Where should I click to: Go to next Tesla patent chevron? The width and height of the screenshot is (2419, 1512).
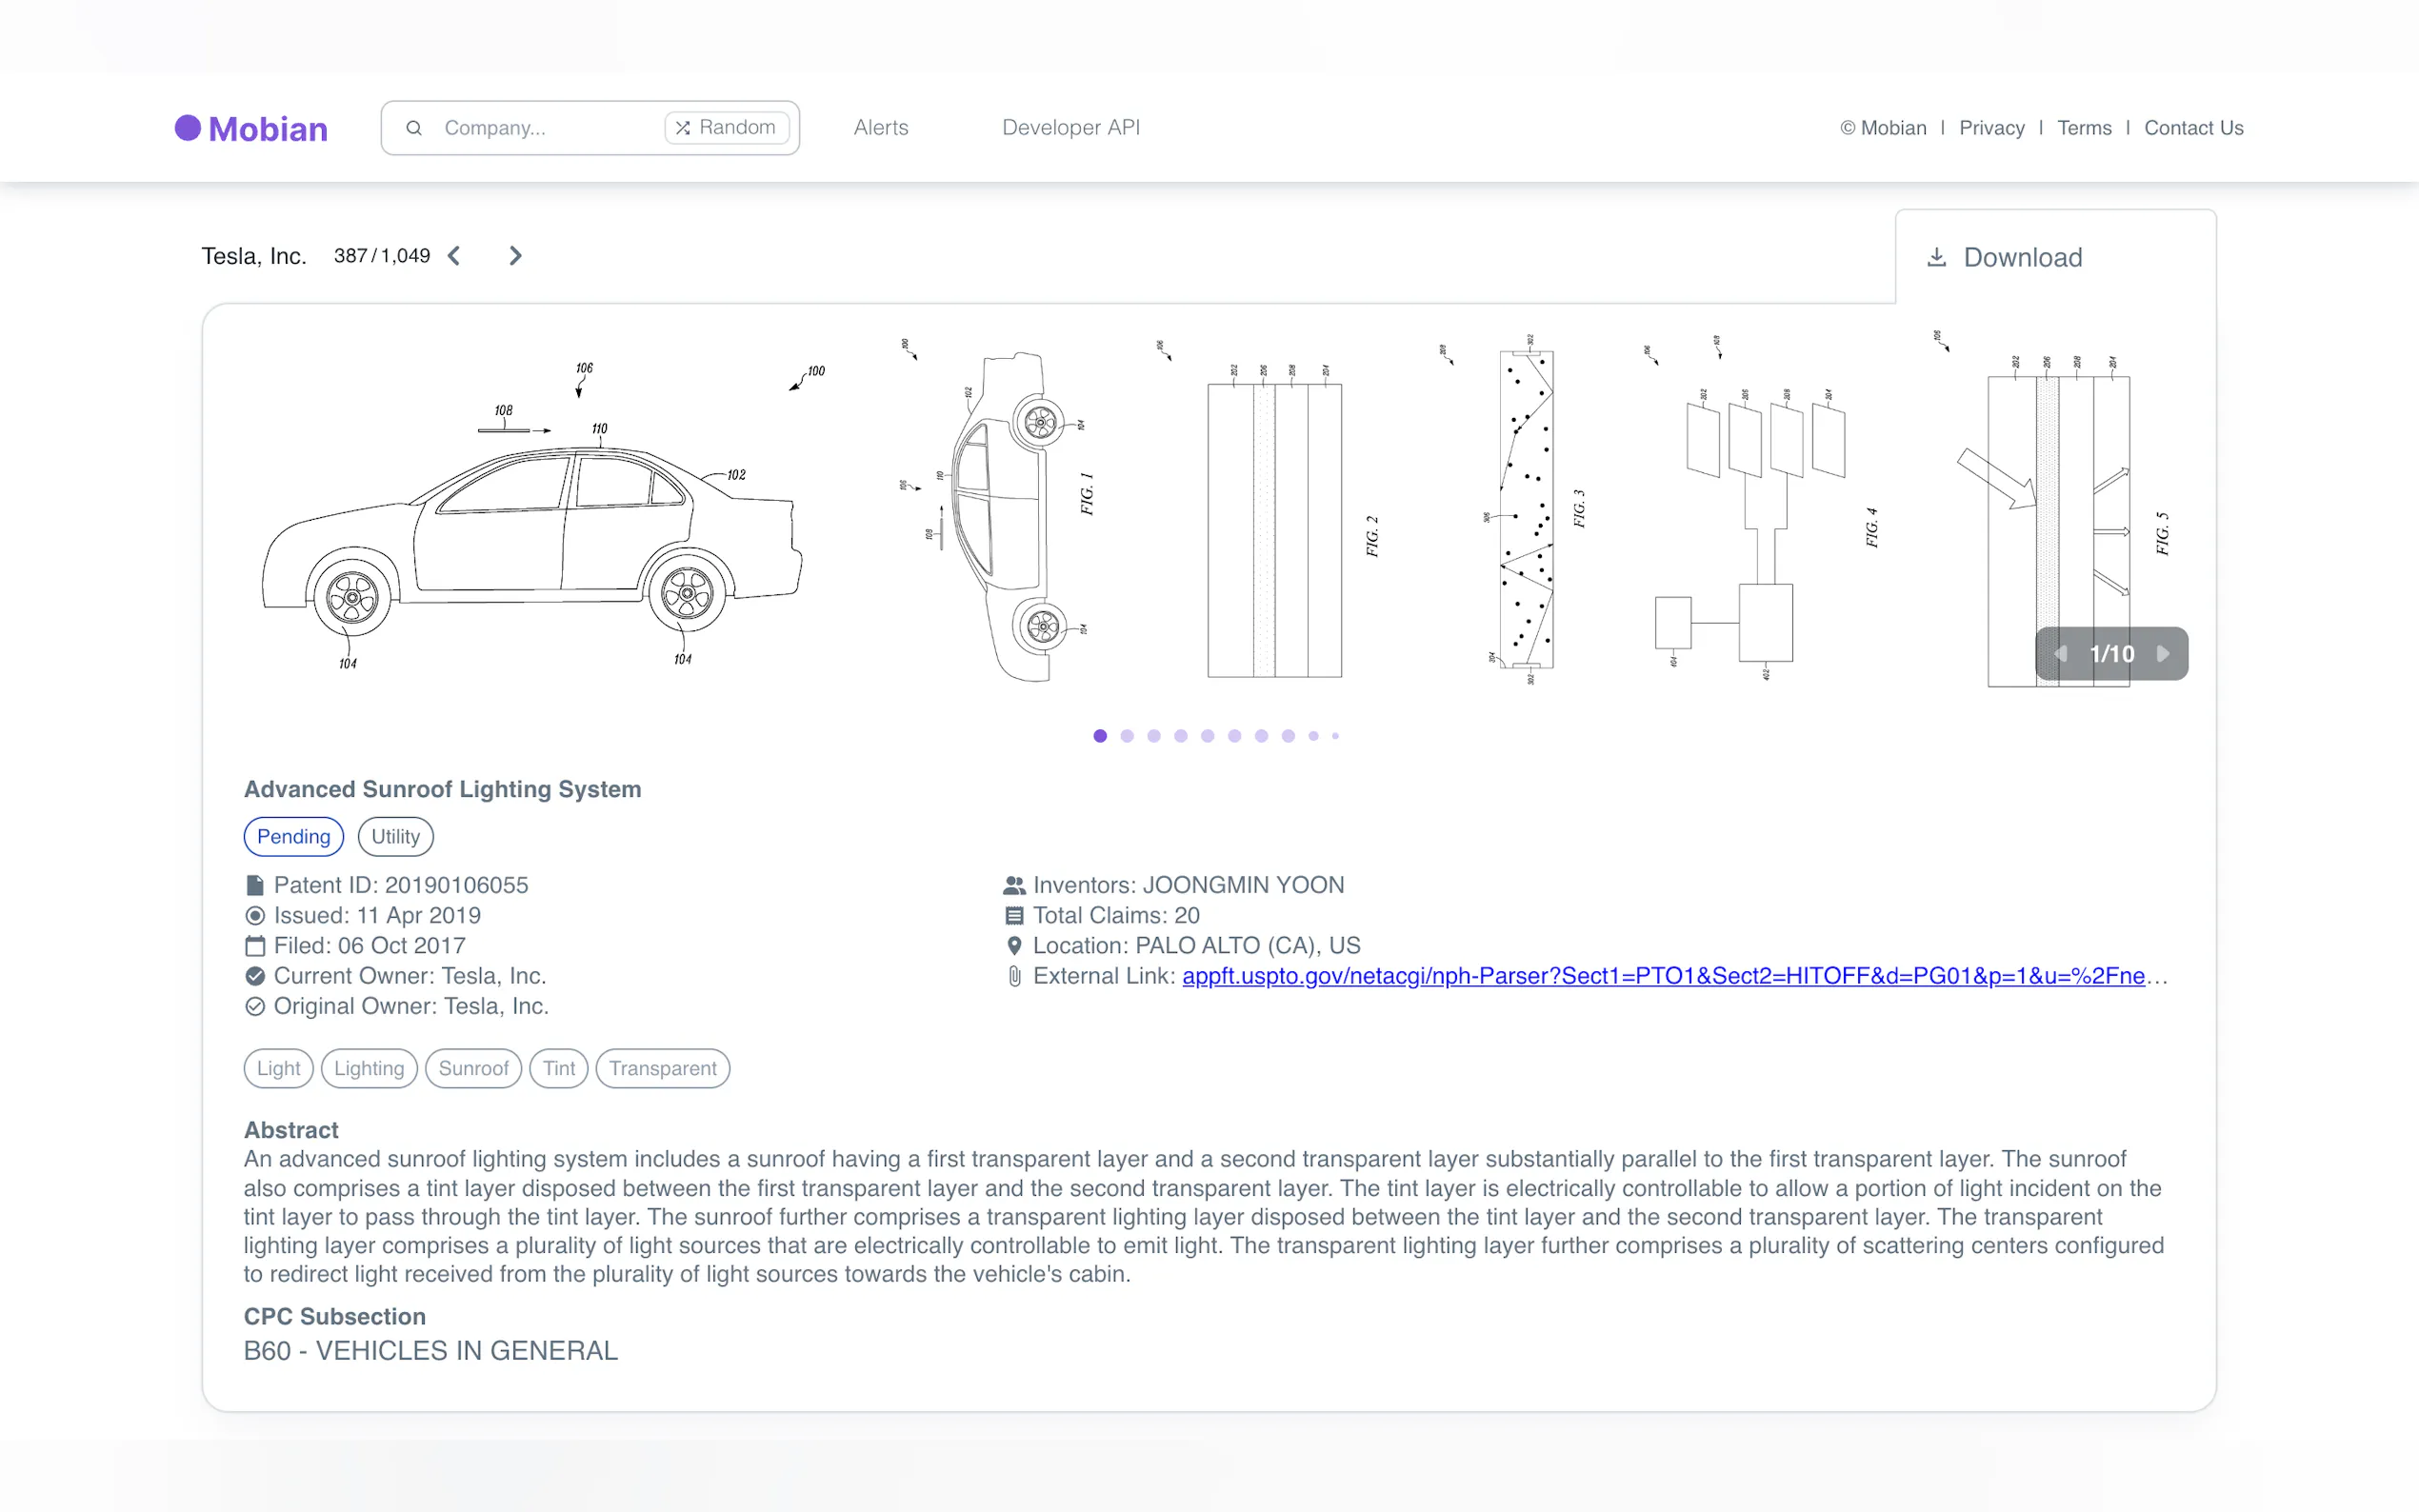tap(515, 256)
